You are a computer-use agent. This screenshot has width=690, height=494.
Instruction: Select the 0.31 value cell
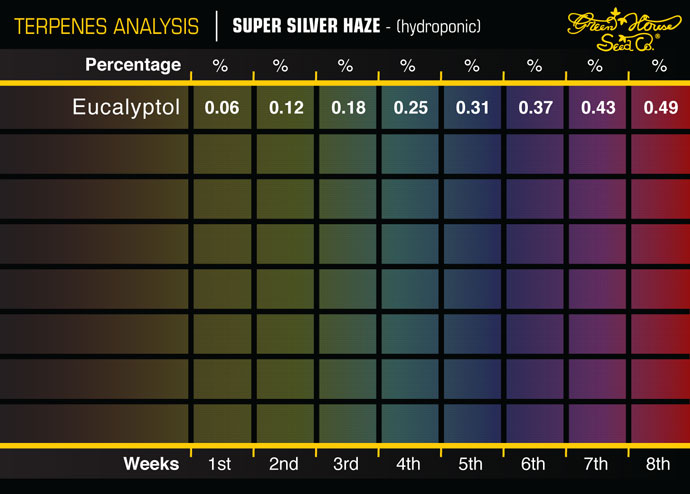[x=471, y=108]
